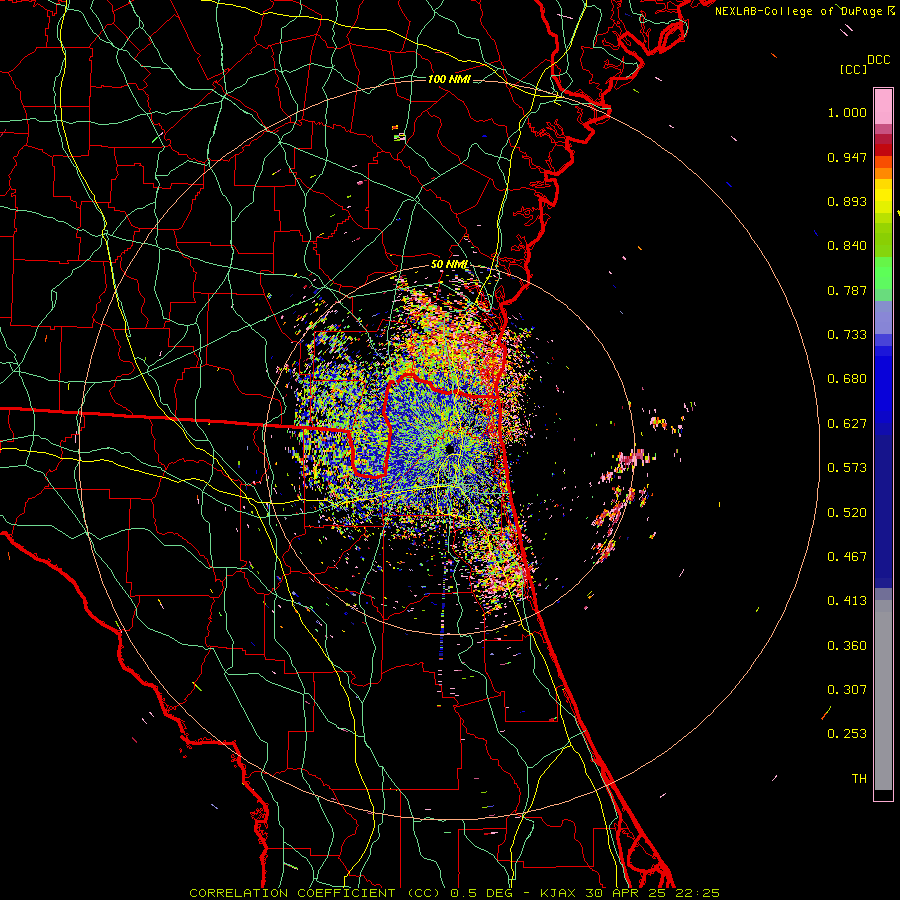Select the 0.627 scale value
This screenshot has height=900, width=900.
click(x=847, y=424)
